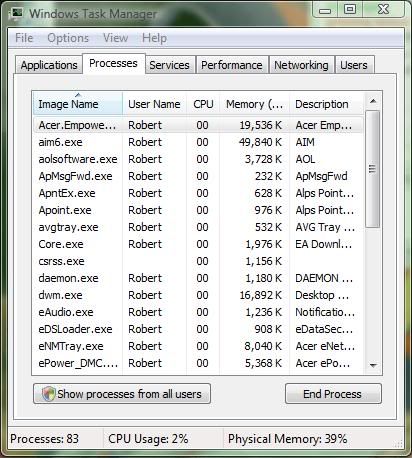
Task: Select the Core.exe process
Action: point(198,244)
